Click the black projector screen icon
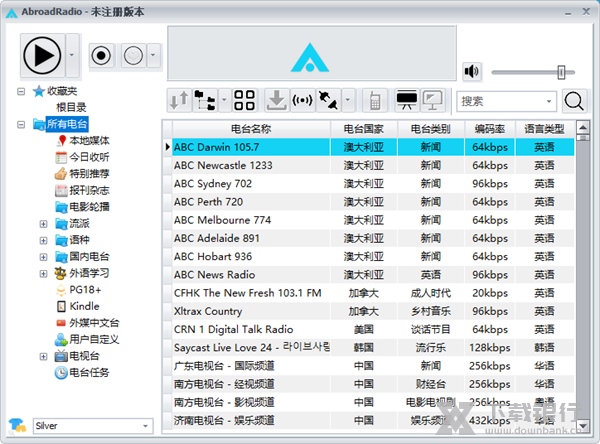Viewport: 600px width, 444px height. pyautogui.click(x=407, y=100)
